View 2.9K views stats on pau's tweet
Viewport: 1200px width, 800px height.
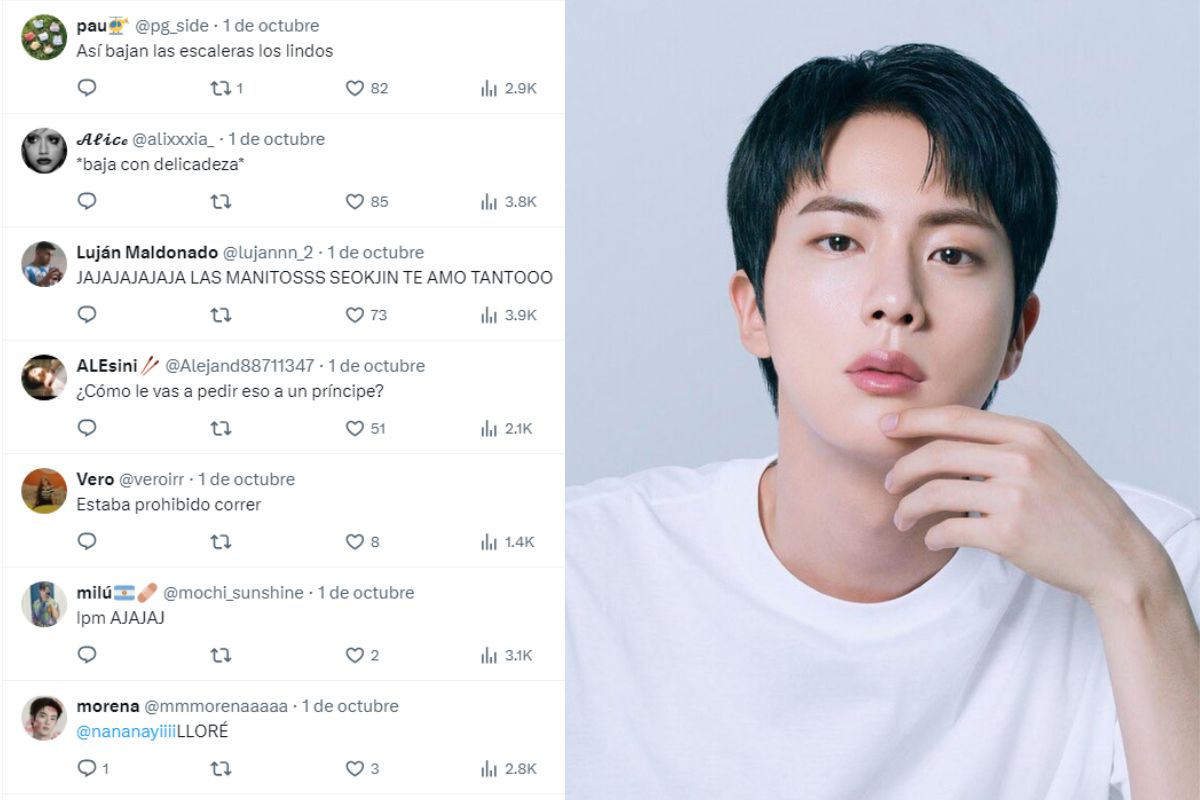point(508,88)
